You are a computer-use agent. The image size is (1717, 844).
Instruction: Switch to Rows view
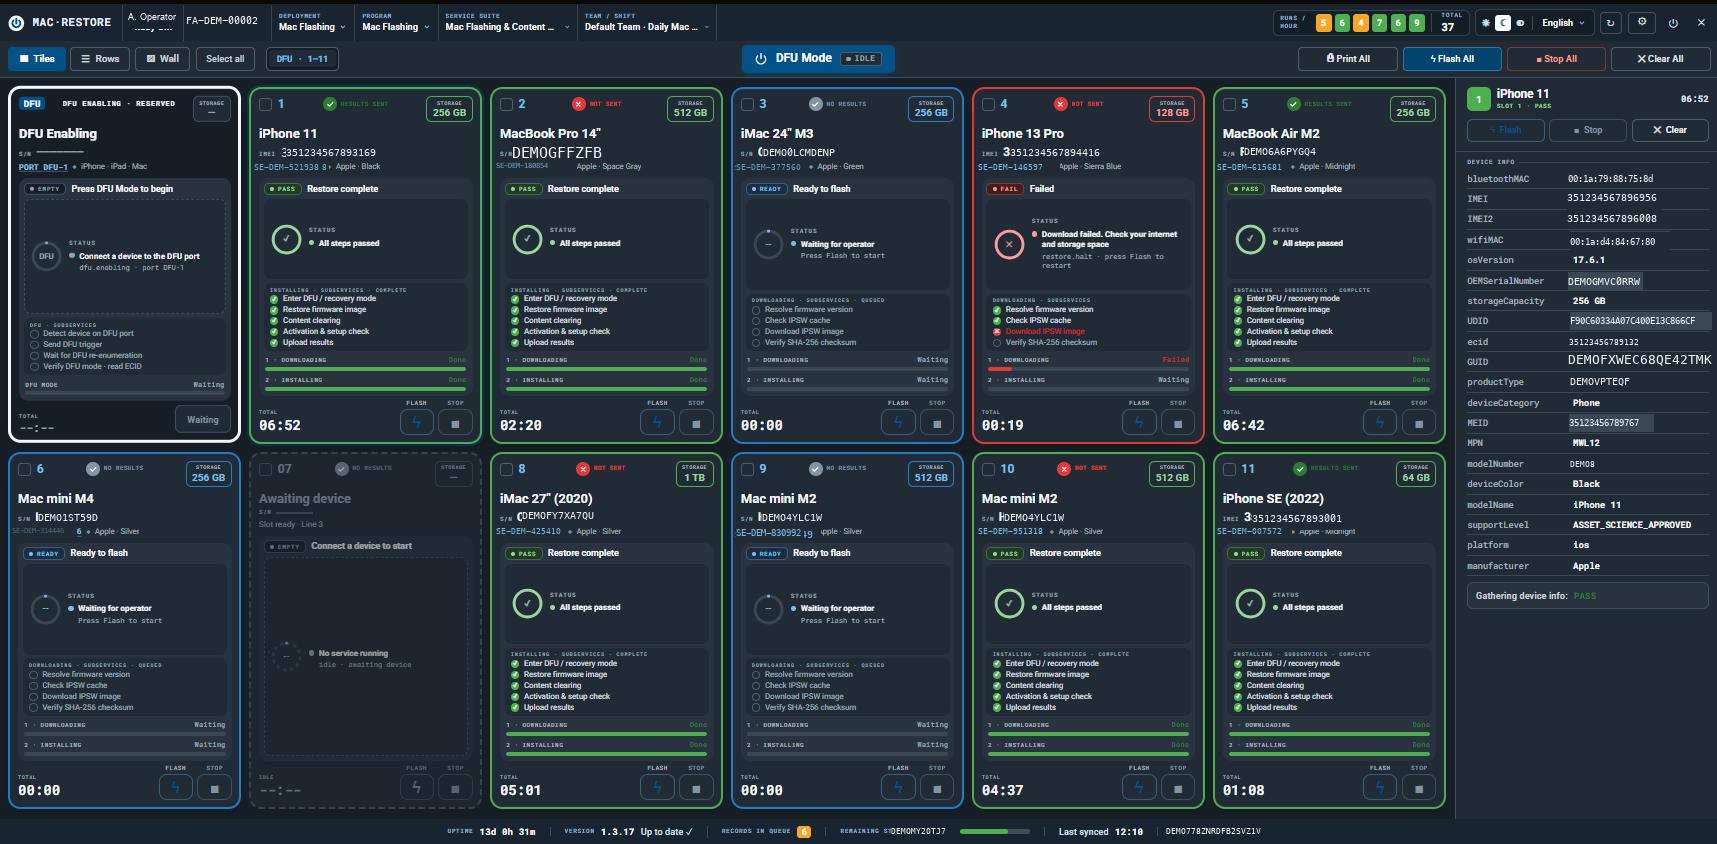[100, 59]
